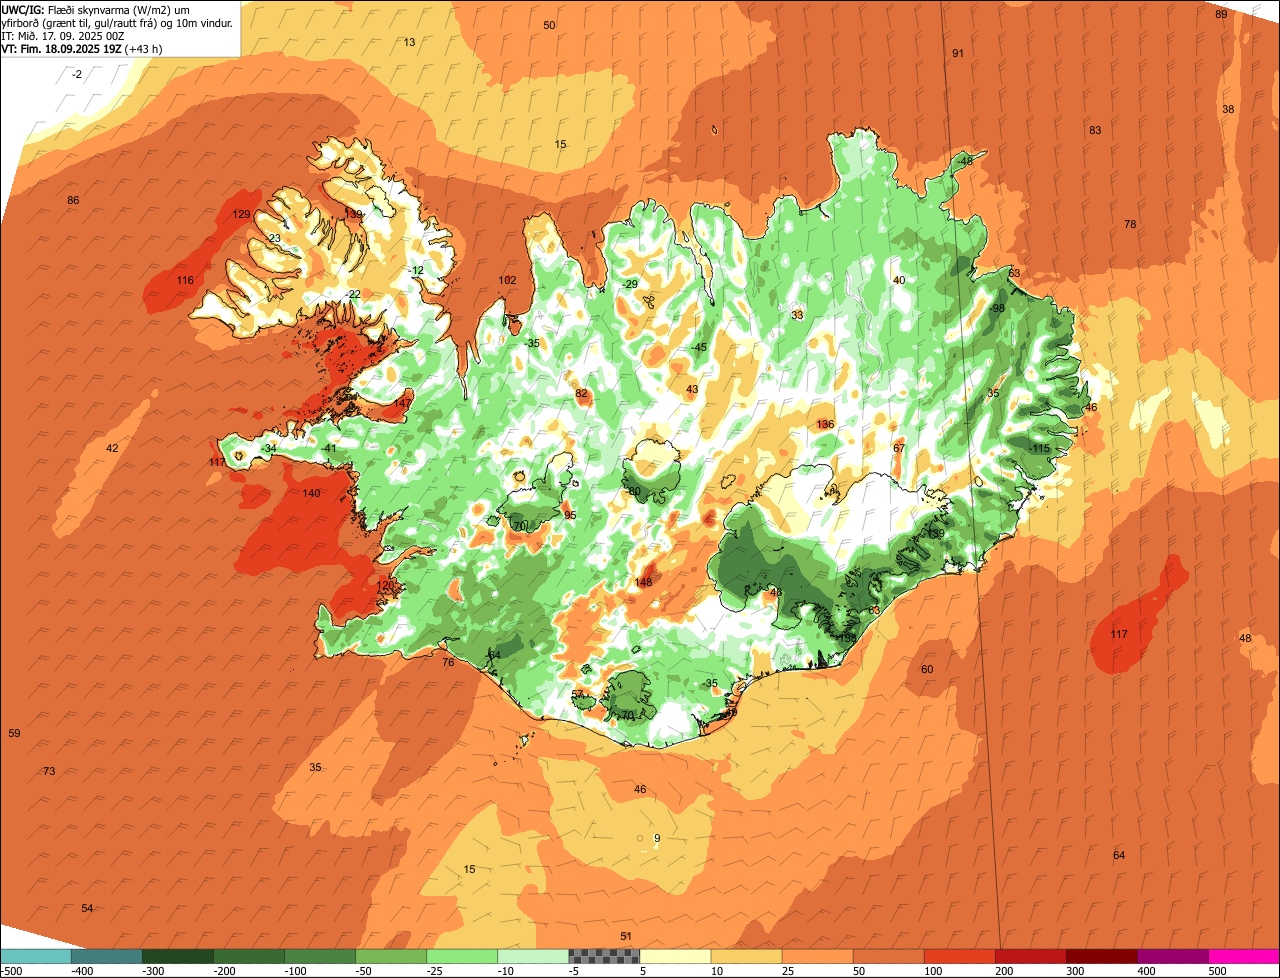1280x978 pixels.
Task: Click the '-41' value on the Snæfellsnes peninsula
Action: click(329, 448)
